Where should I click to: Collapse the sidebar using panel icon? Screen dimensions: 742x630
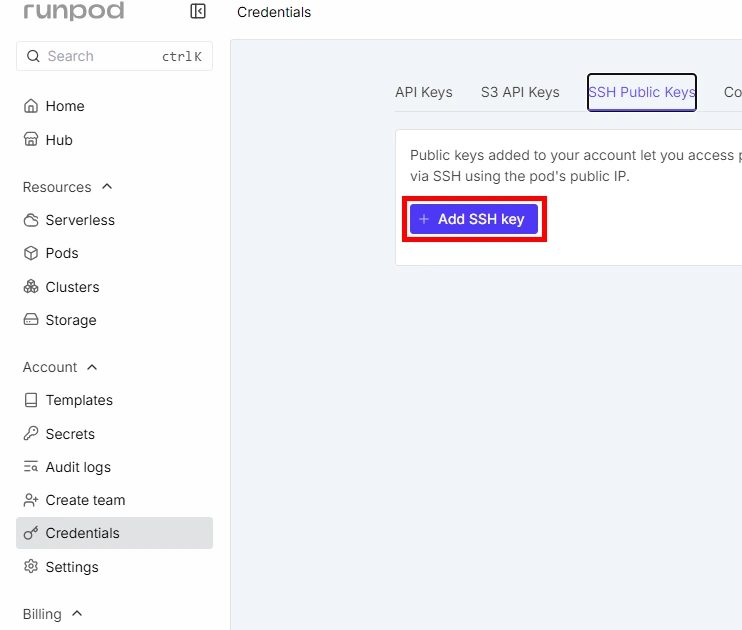[x=198, y=11]
